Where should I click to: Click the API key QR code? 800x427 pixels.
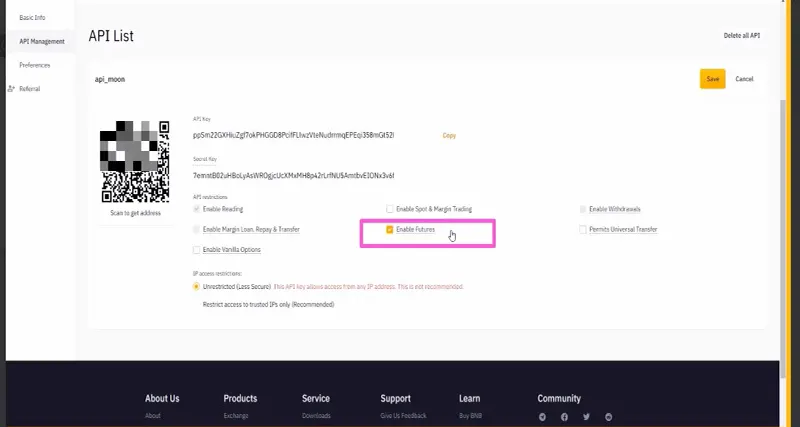pos(135,161)
